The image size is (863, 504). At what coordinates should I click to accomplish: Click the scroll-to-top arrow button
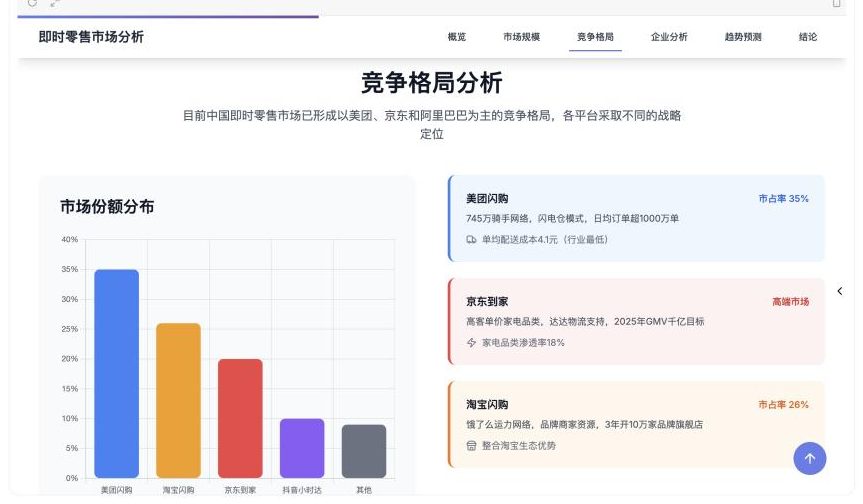(809, 458)
